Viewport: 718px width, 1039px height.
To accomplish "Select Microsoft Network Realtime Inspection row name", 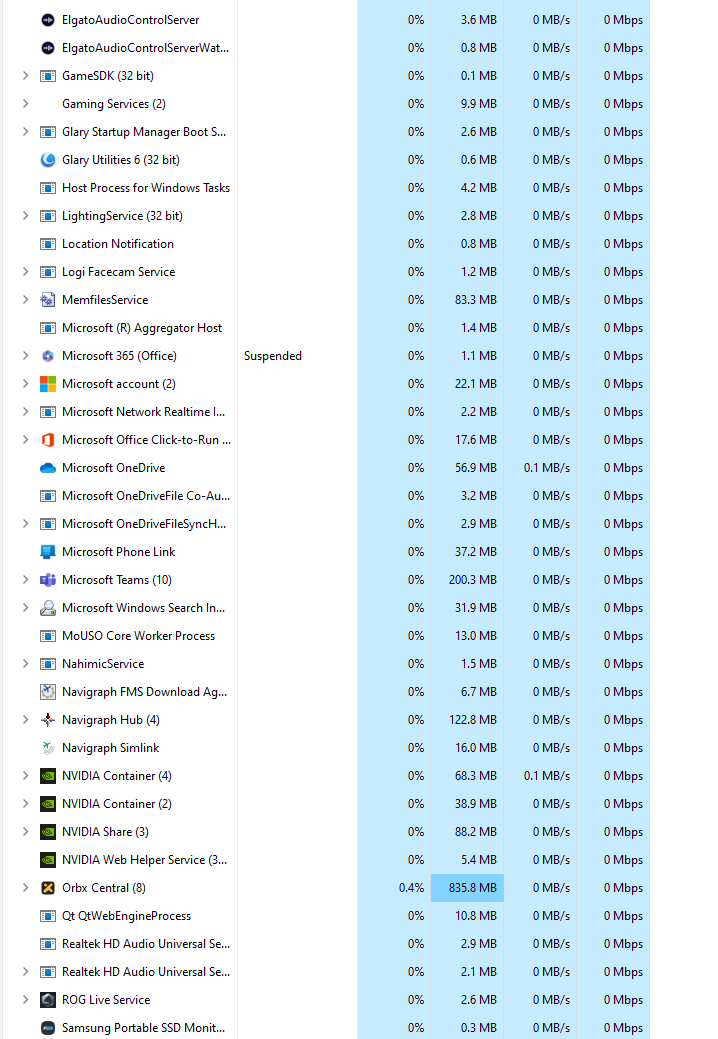I will pyautogui.click(x=143, y=411).
